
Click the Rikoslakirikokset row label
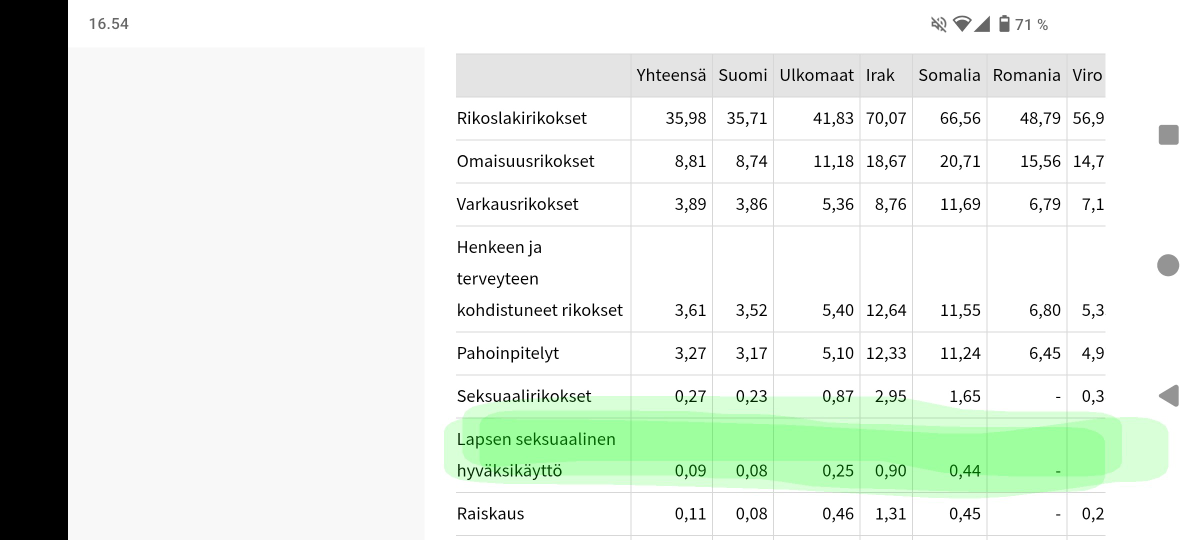click(x=522, y=118)
